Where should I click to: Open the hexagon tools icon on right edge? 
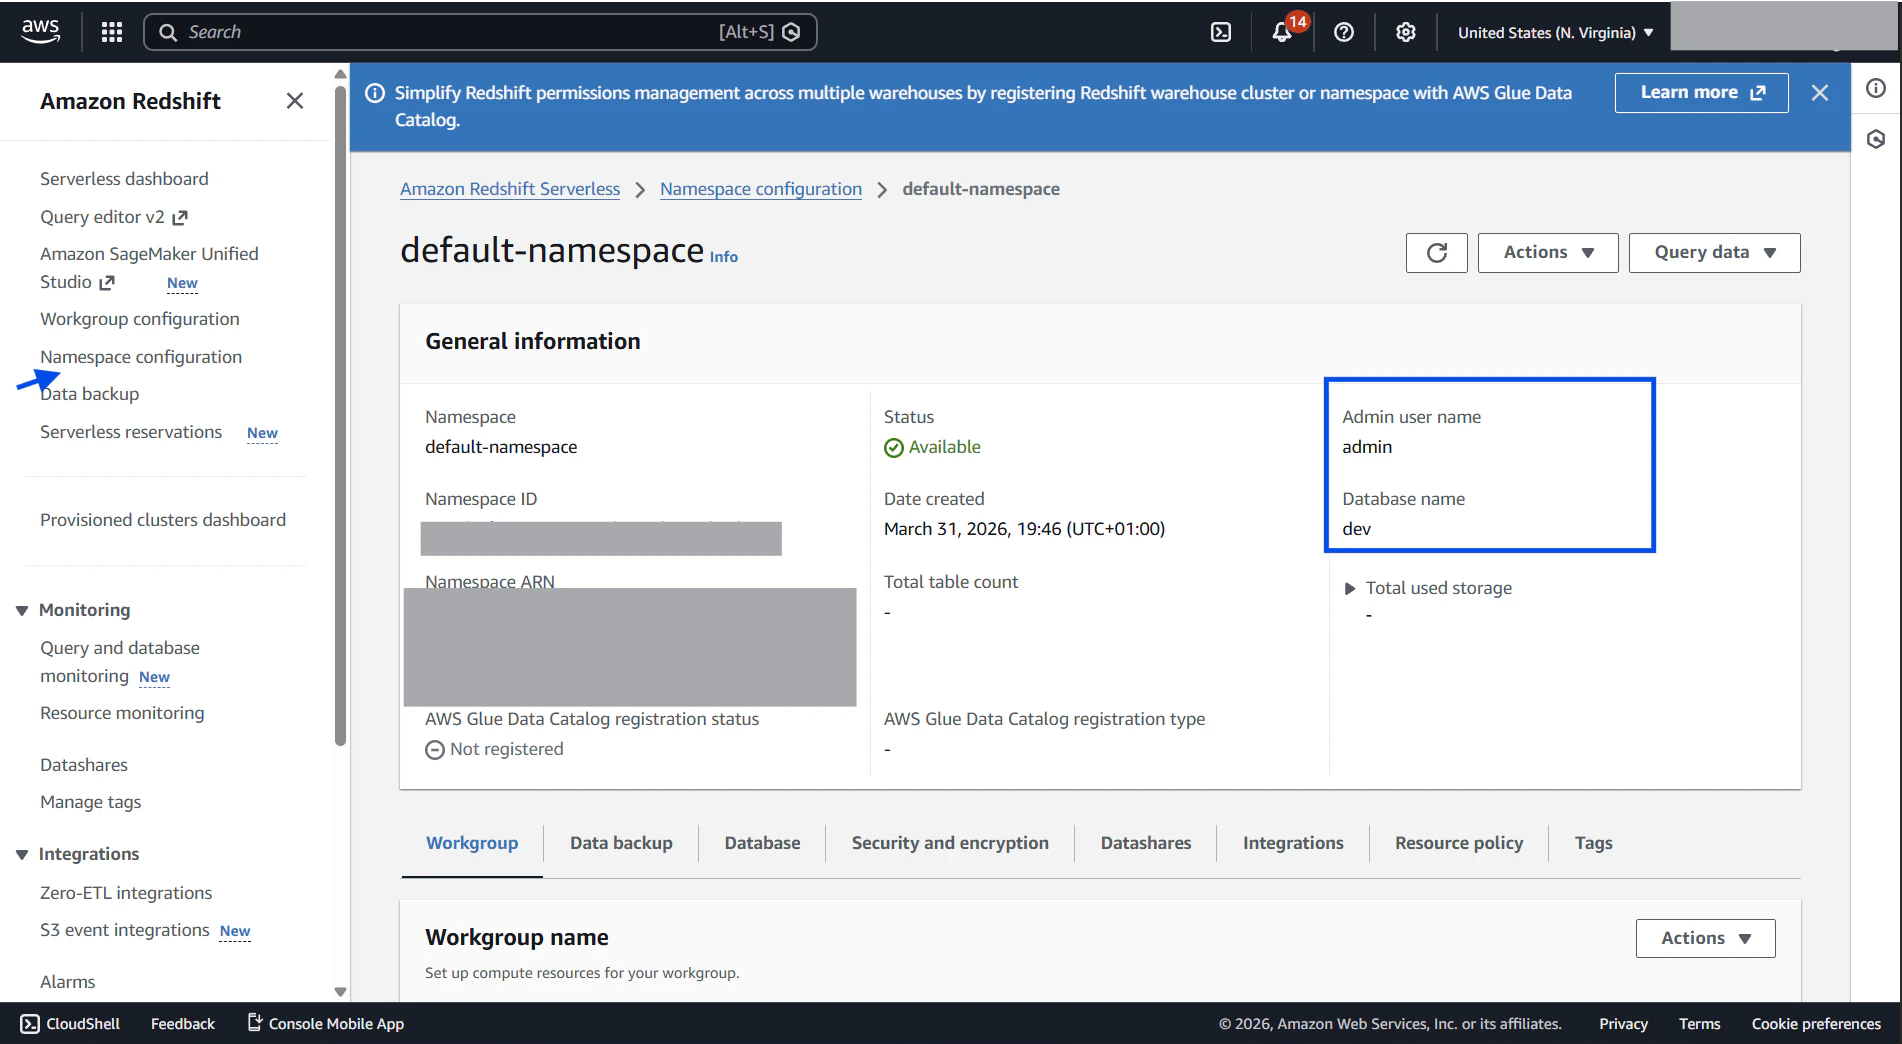click(x=1876, y=139)
